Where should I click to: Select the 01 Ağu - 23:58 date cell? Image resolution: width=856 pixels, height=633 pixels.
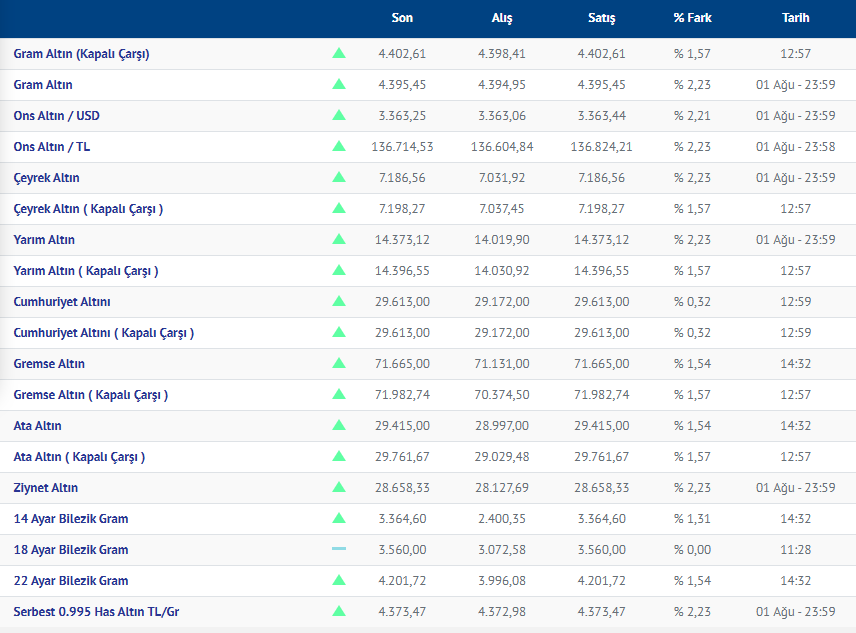pos(795,147)
